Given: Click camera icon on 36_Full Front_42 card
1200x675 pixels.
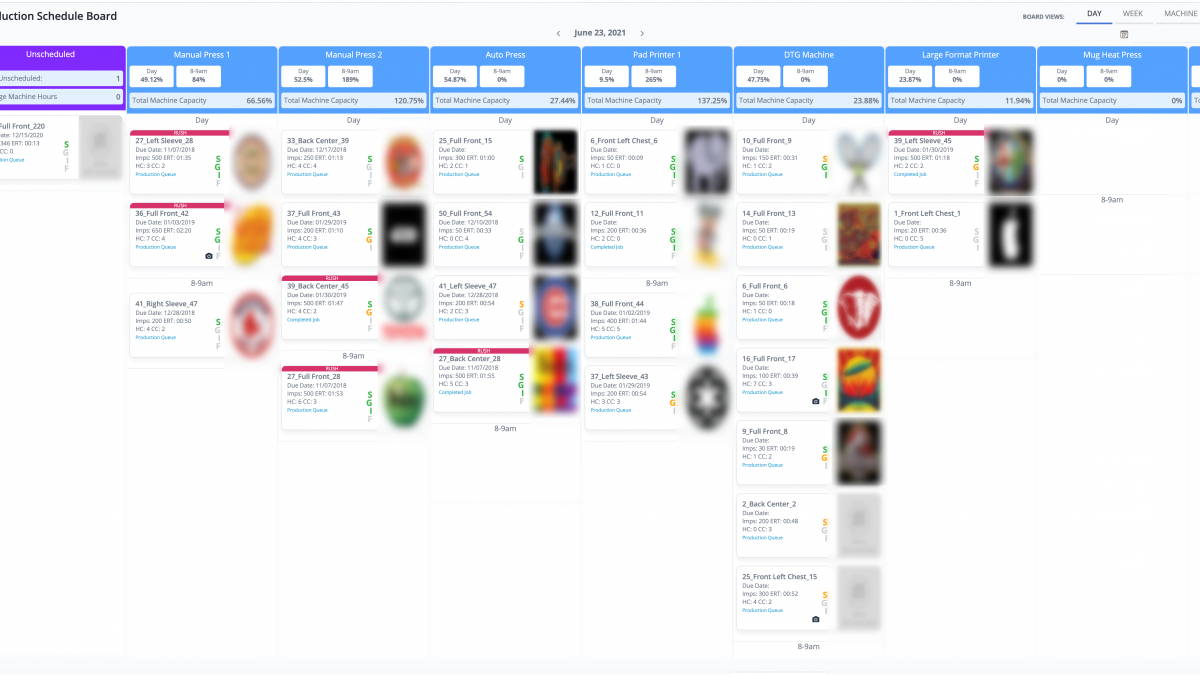Looking at the screenshot, I should click(210, 256).
